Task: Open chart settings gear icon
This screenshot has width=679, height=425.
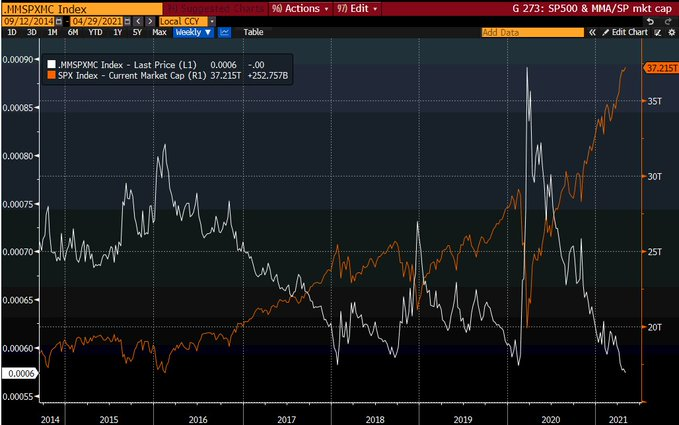Action: coord(671,32)
